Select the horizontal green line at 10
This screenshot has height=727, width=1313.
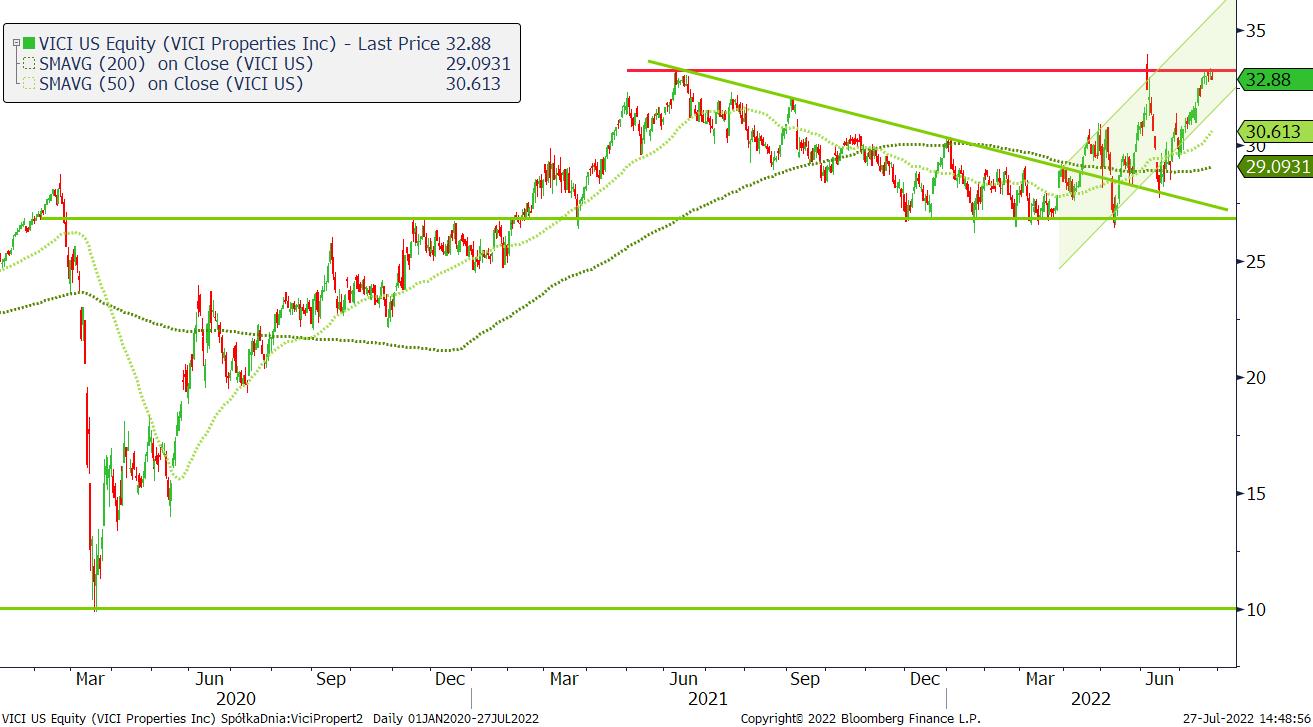(617, 608)
